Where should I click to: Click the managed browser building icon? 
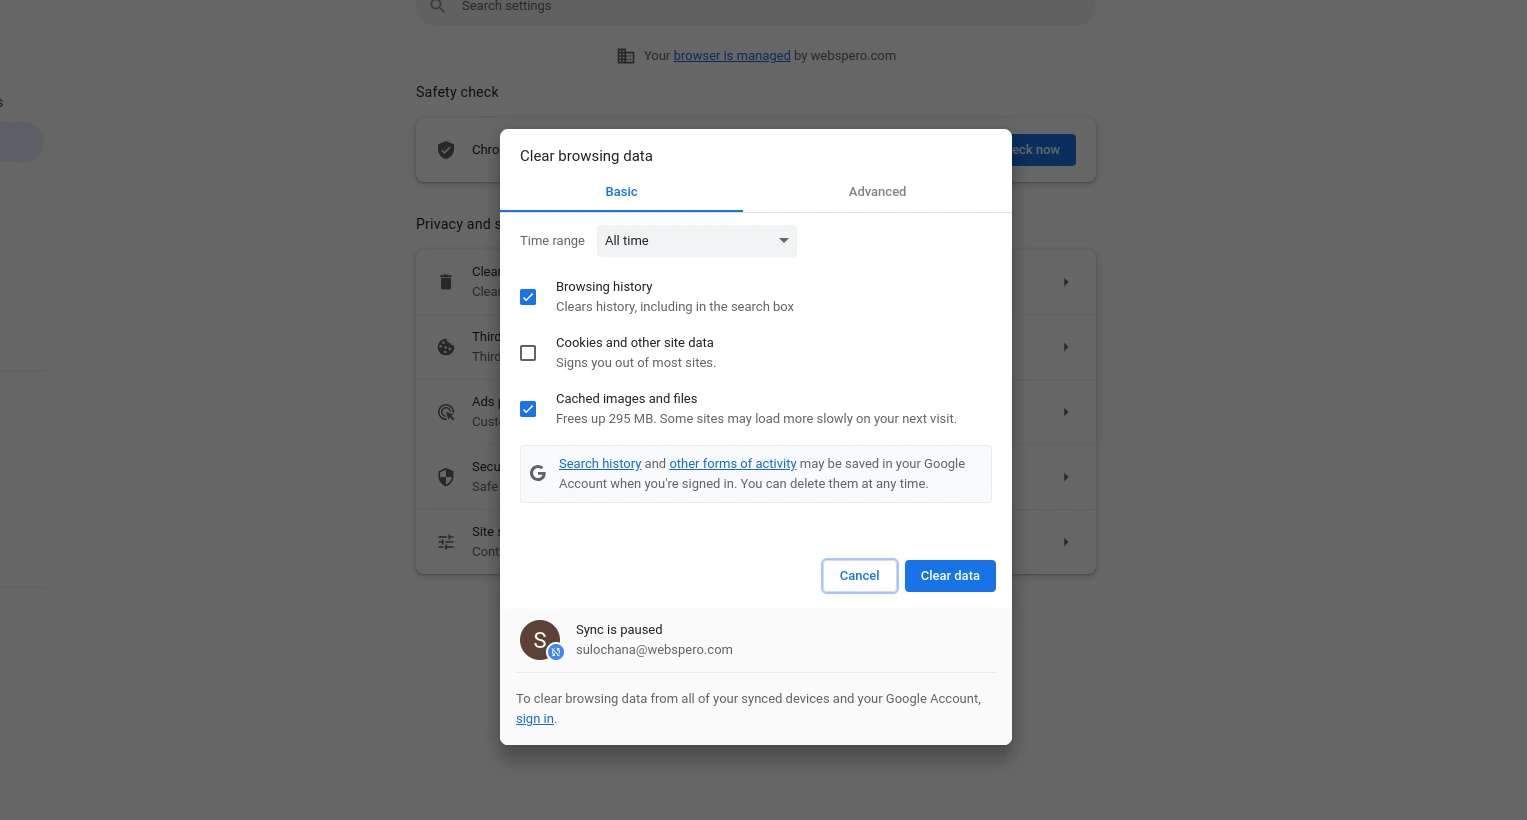tap(626, 56)
